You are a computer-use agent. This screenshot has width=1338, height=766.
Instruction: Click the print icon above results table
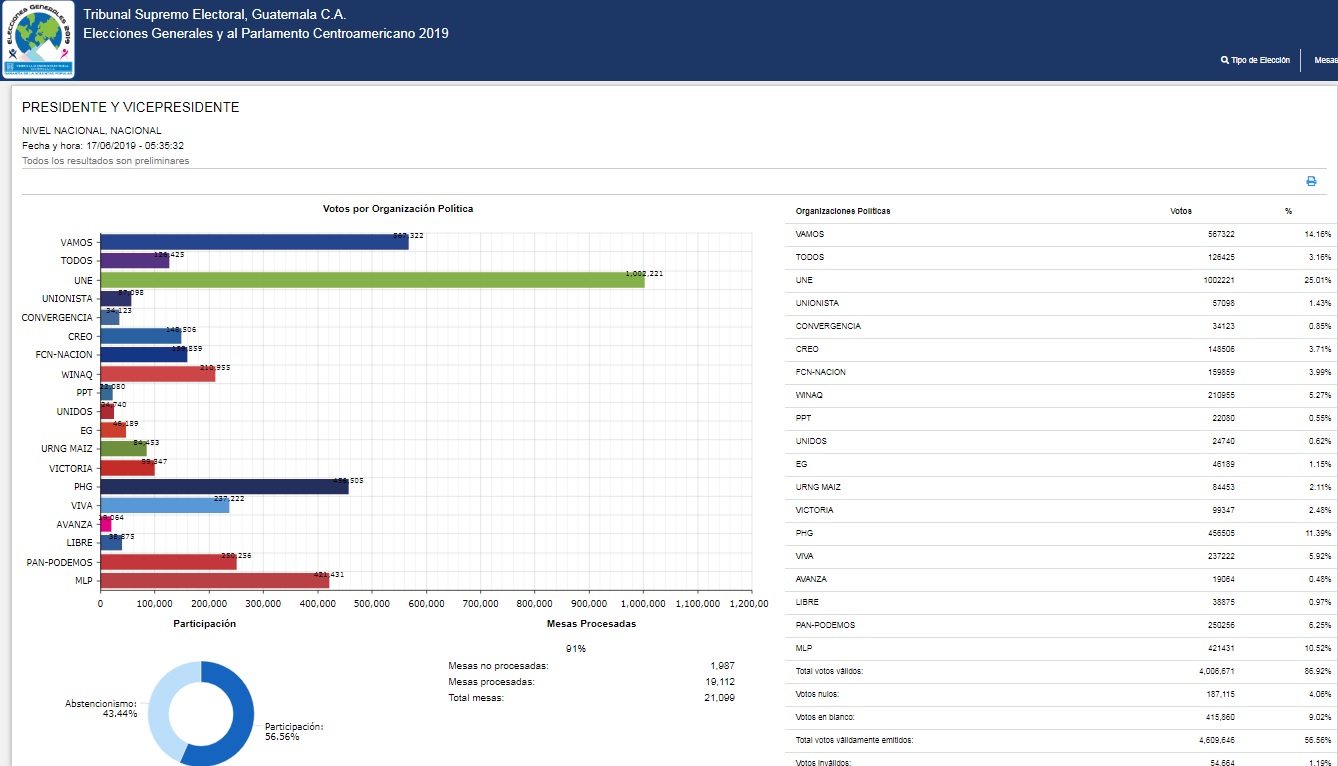pyautogui.click(x=1311, y=181)
